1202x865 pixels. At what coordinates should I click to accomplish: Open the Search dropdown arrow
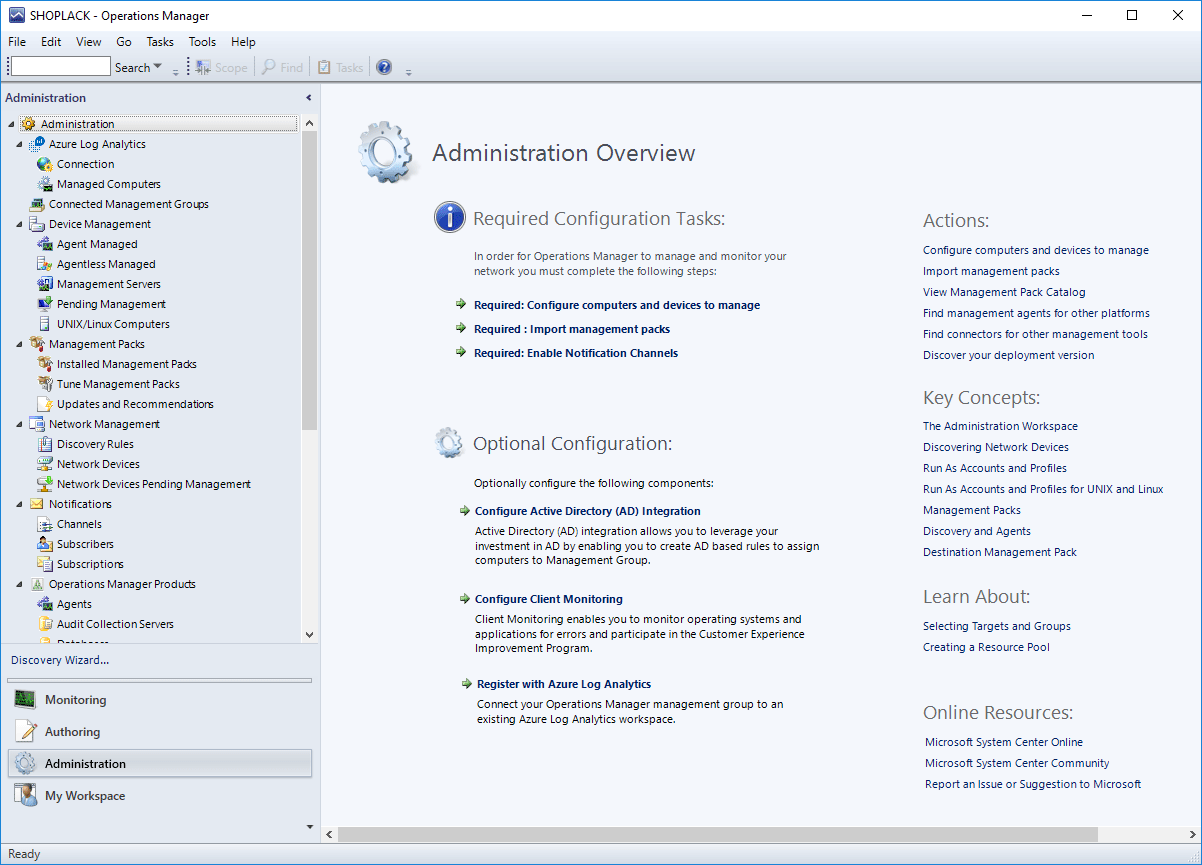158,67
